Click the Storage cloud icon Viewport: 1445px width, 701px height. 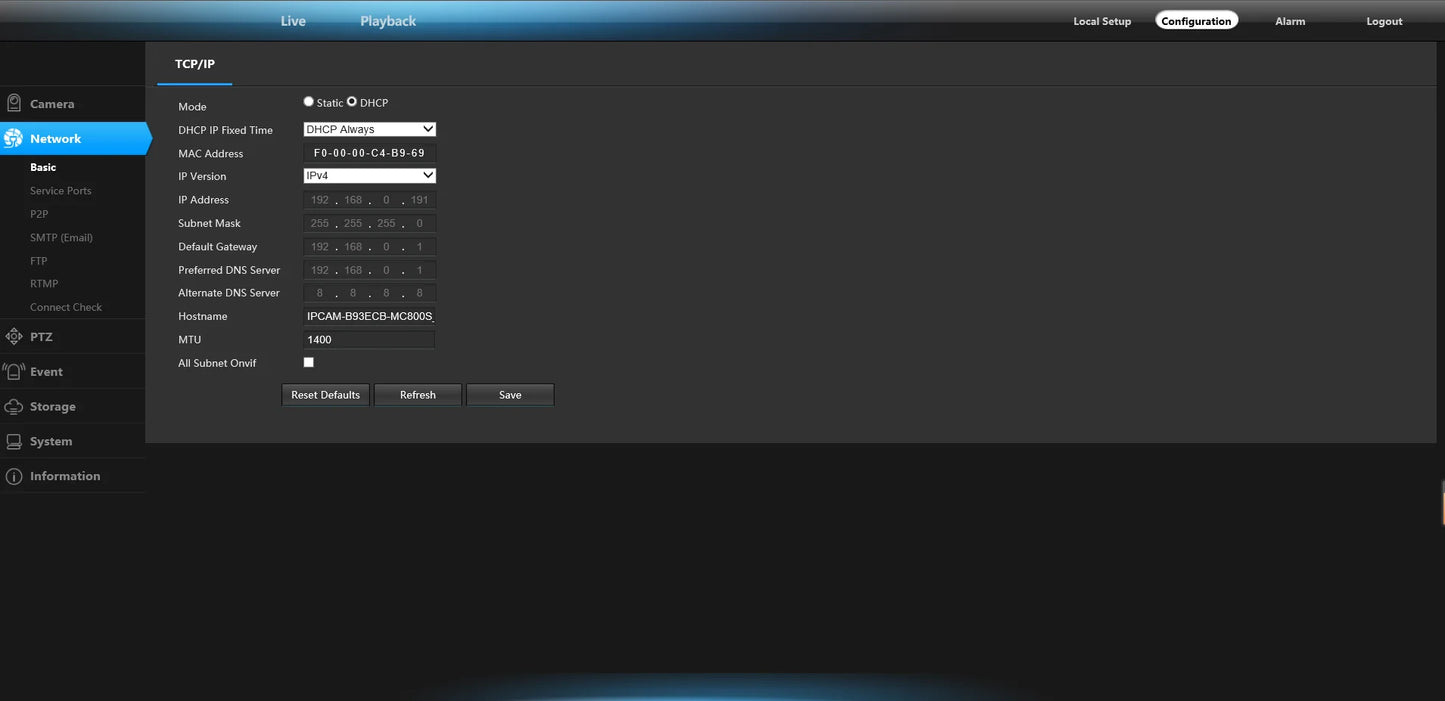click(x=14, y=407)
